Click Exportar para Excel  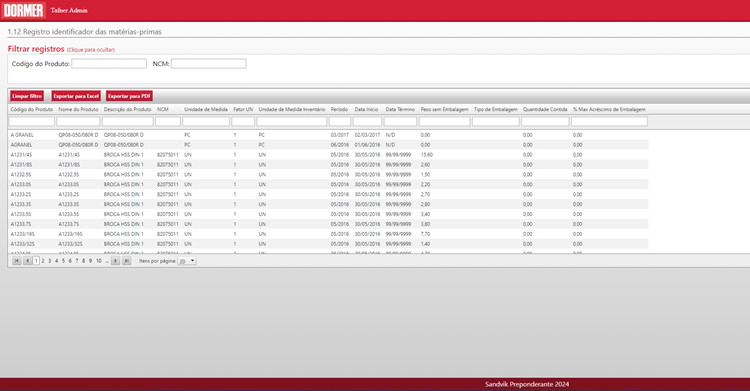[76, 96]
